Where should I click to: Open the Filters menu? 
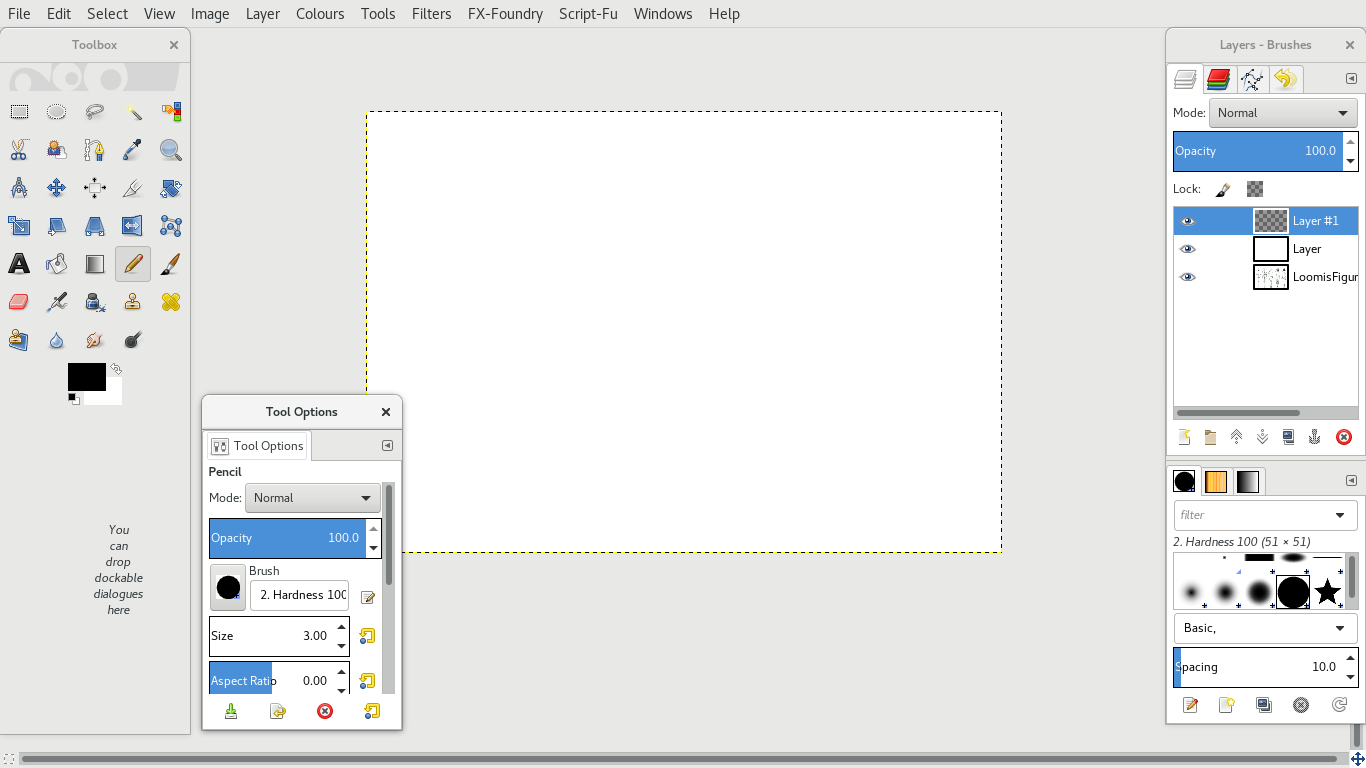pos(431,14)
